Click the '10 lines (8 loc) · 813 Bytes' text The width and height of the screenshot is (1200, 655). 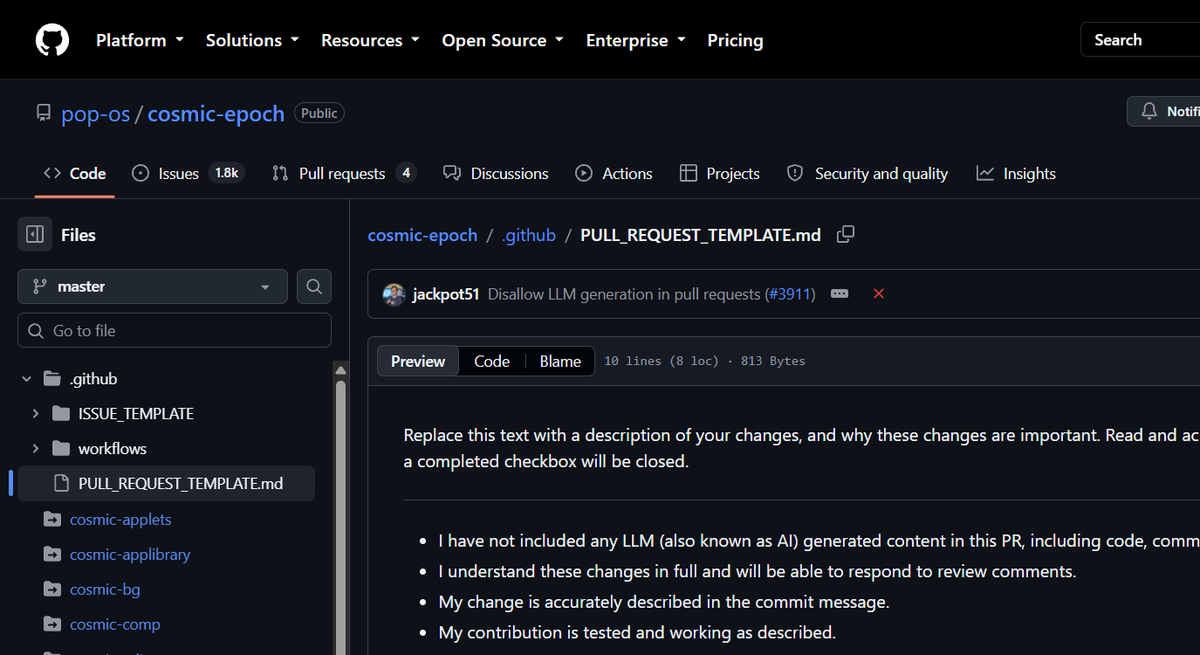(x=704, y=361)
